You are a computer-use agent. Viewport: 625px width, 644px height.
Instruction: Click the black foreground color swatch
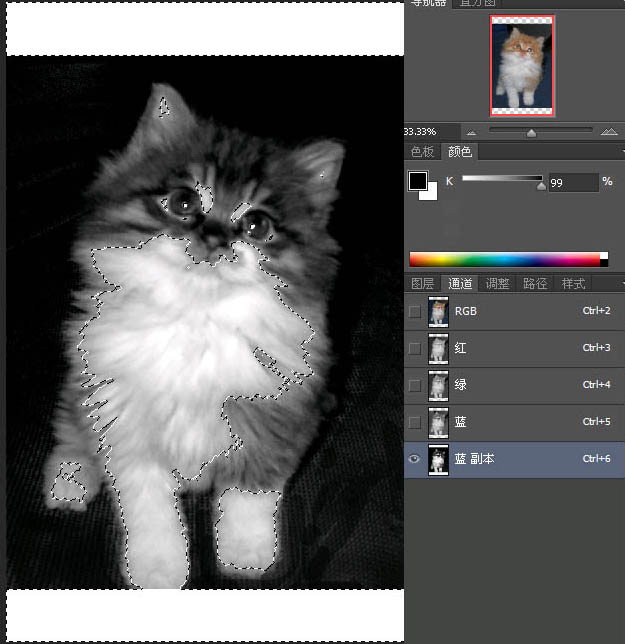pos(417,181)
